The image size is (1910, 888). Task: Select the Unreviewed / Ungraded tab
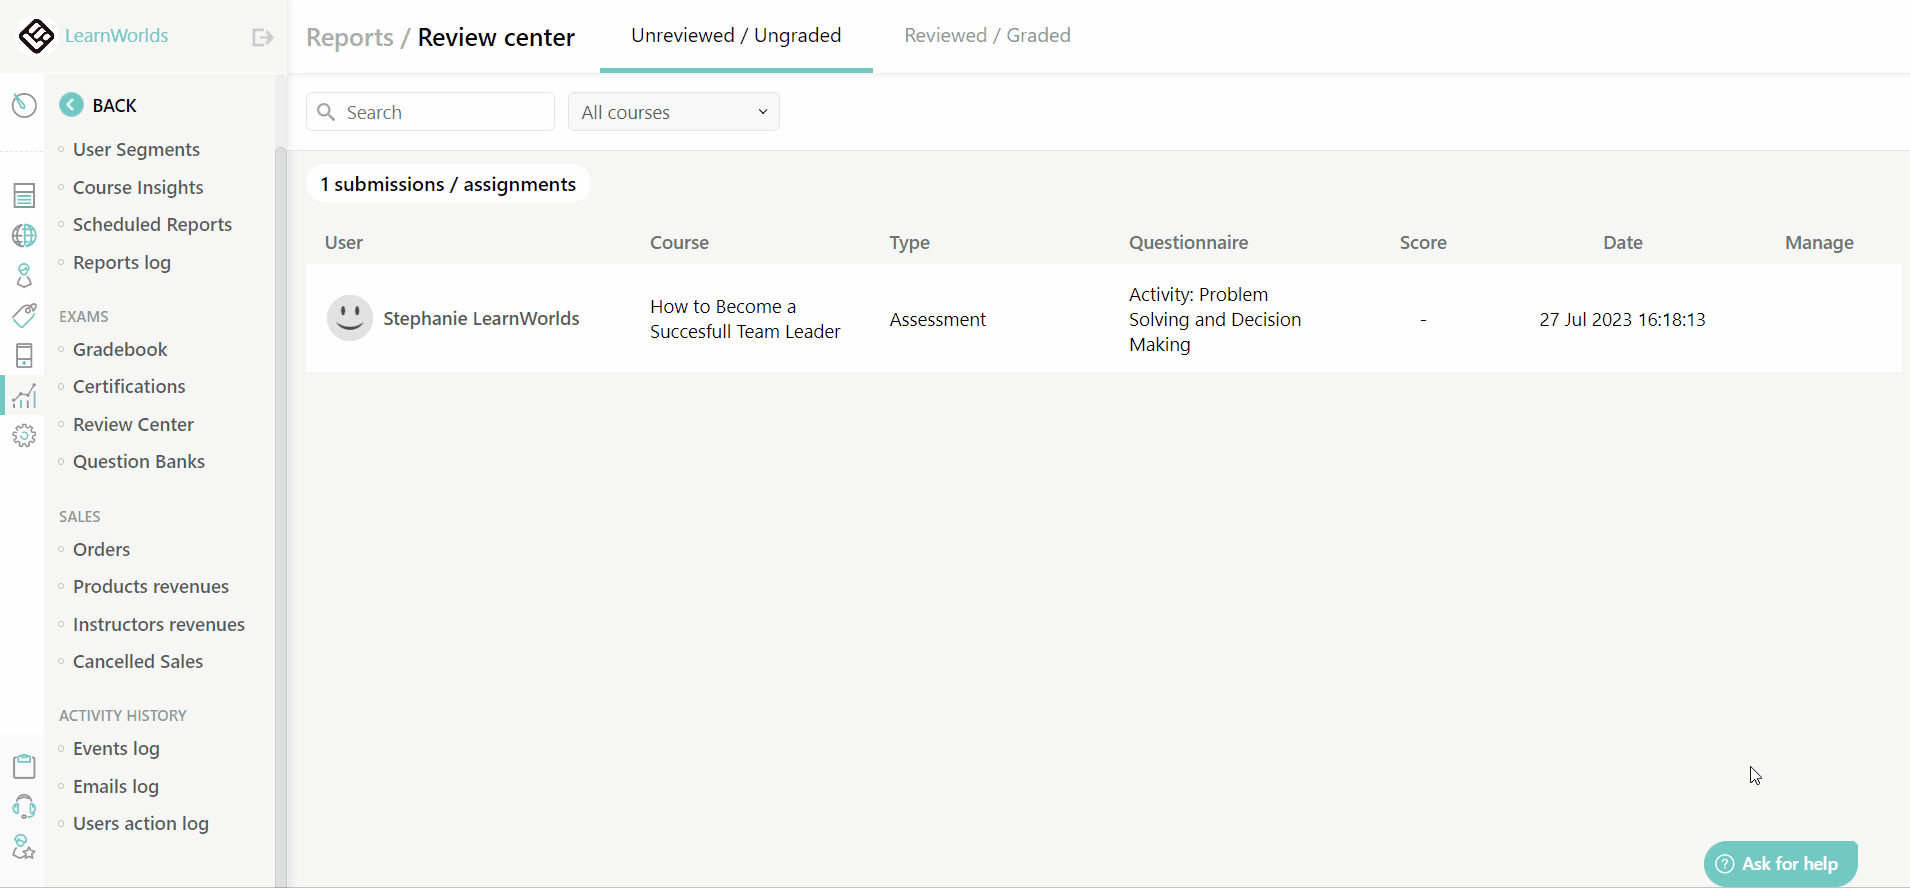(x=736, y=36)
